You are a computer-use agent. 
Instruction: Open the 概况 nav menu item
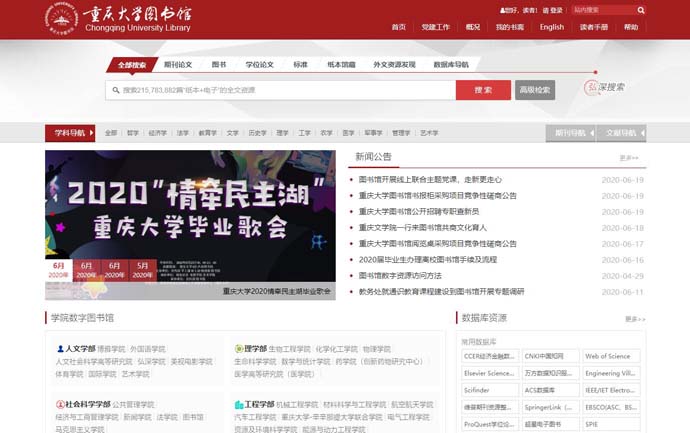tap(473, 27)
